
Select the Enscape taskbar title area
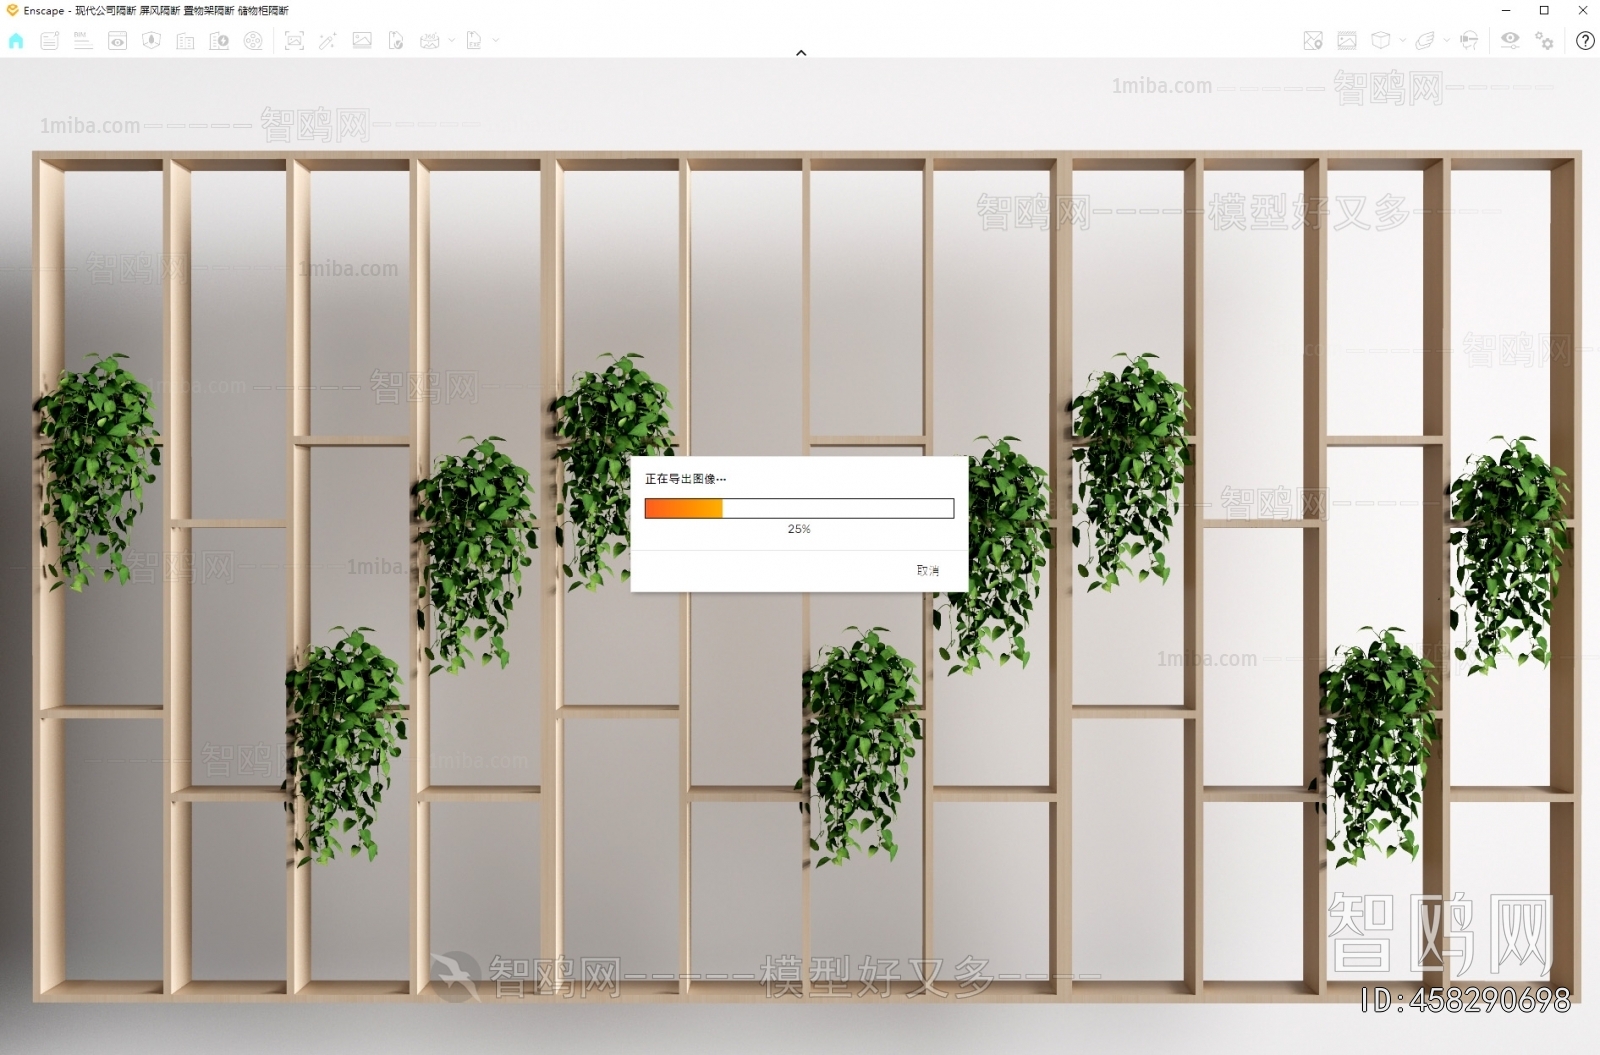click(x=150, y=11)
